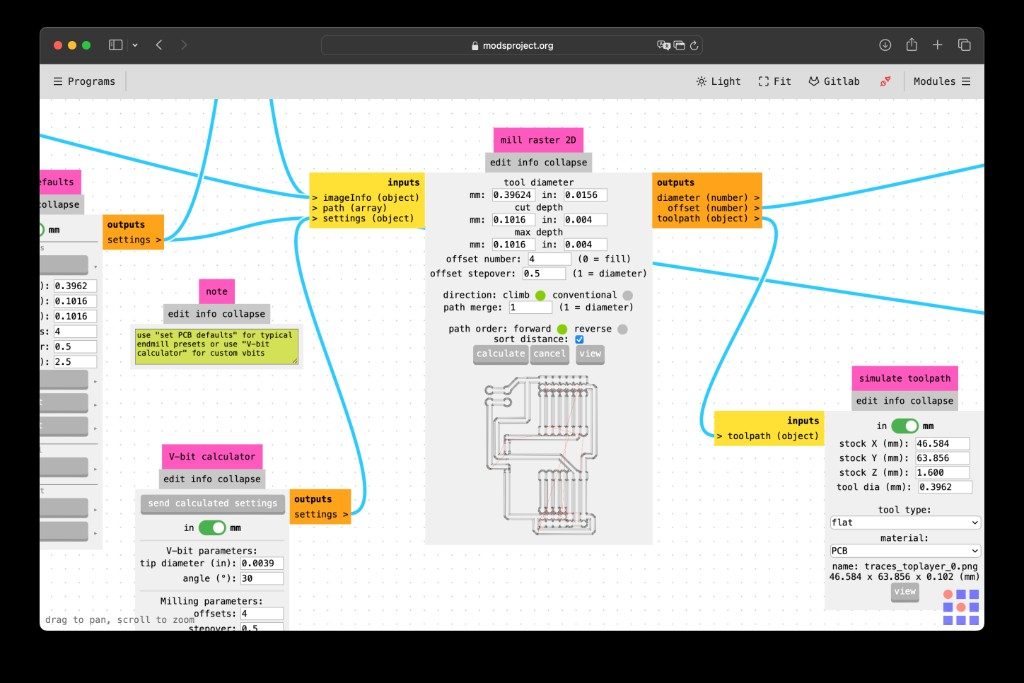The image size is (1024, 683).
Task: Toggle in/mm switch in V-bit calculator
Action: tap(212, 527)
